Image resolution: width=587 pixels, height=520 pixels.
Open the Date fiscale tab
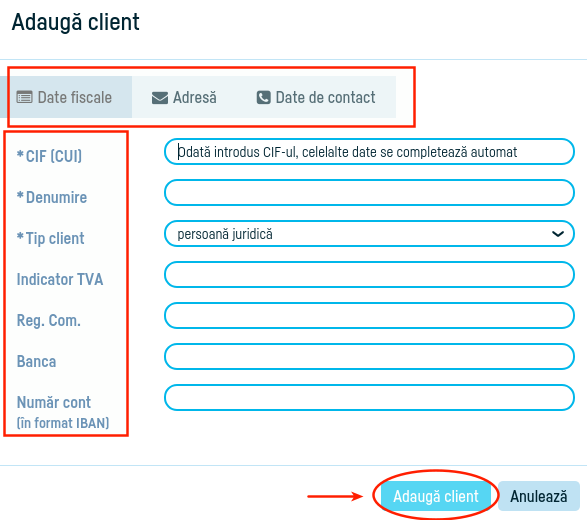coord(66,97)
